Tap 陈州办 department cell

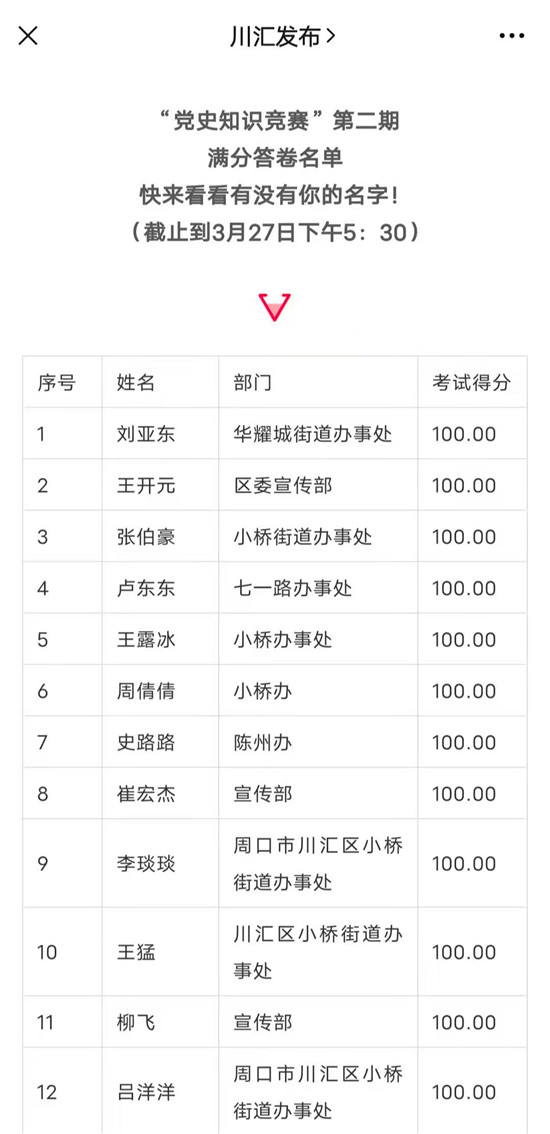pos(263,743)
